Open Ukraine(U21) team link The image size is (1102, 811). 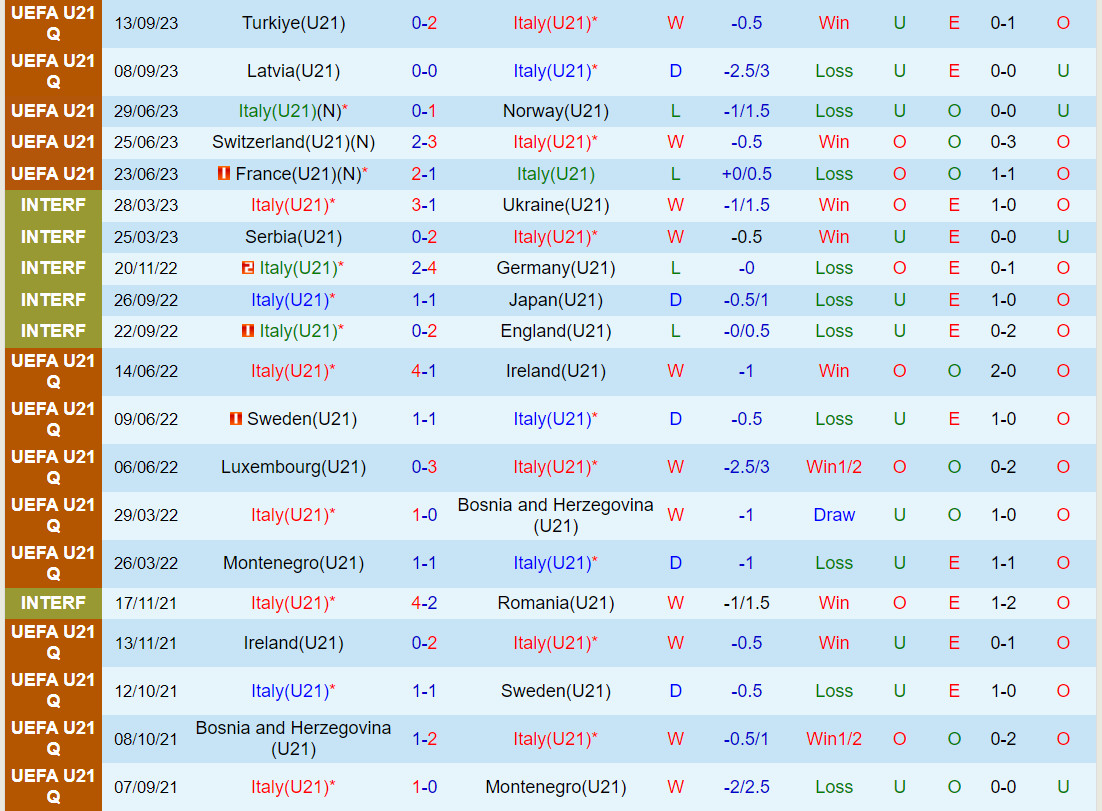tap(556, 205)
